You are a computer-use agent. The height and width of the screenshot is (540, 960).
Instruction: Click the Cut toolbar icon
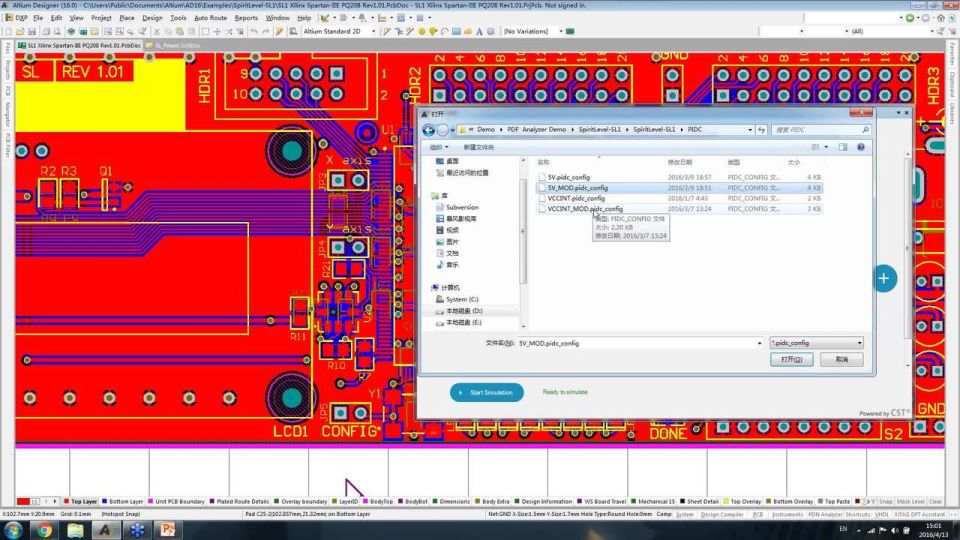157,31
